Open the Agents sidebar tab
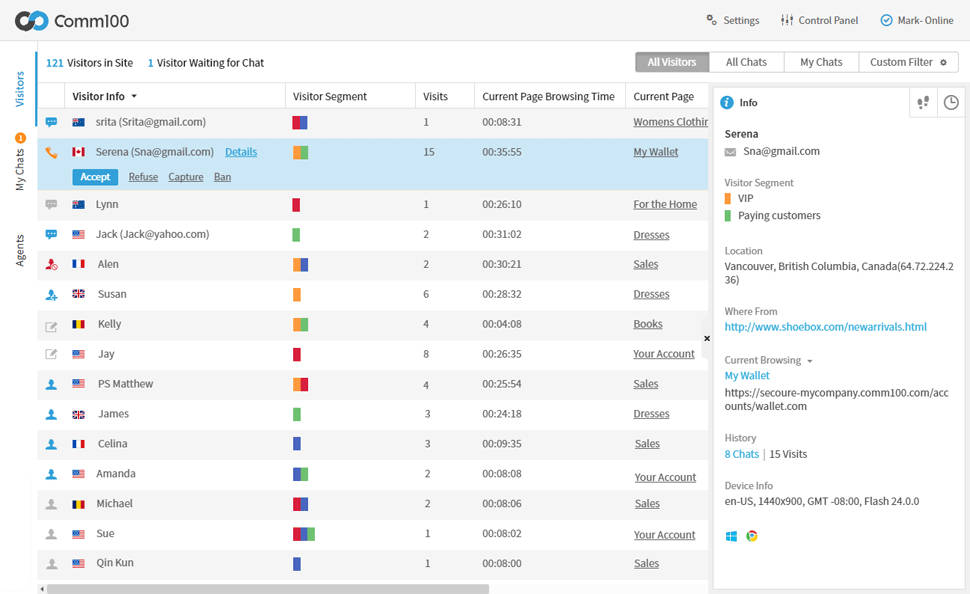The image size is (970, 594). (20, 250)
